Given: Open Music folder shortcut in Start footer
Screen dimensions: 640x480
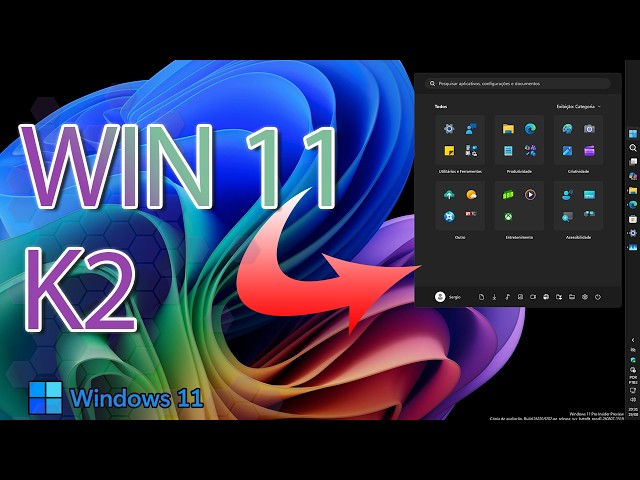Looking at the screenshot, I should (507, 297).
